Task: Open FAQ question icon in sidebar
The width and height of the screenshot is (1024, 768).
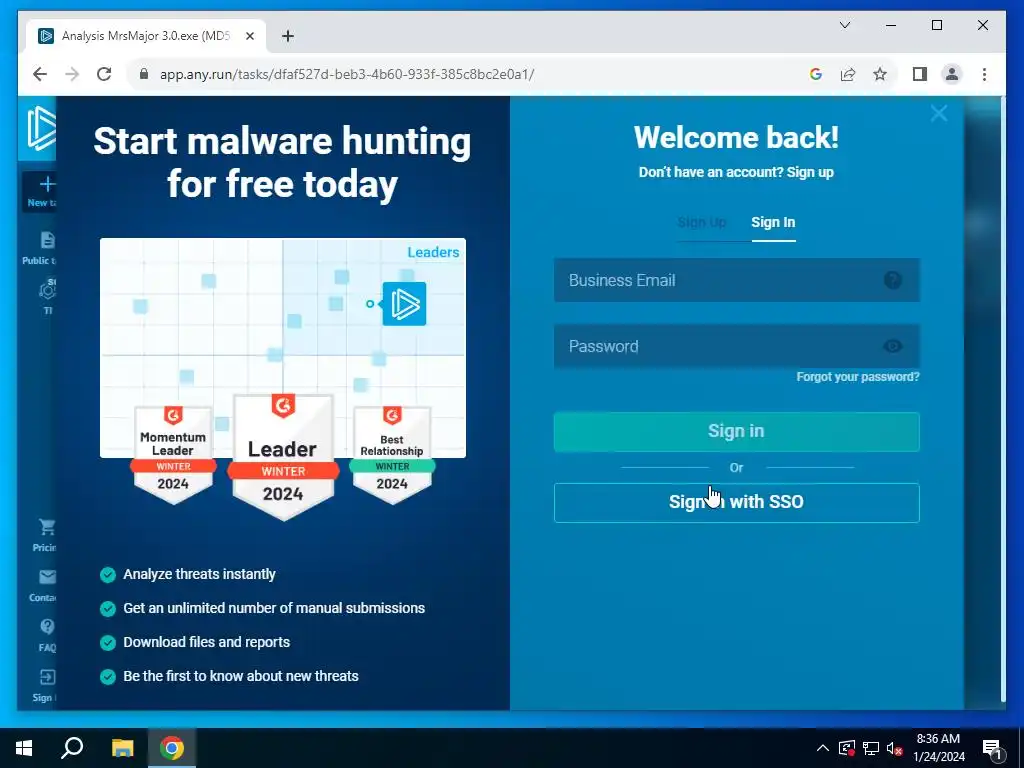Action: pos(47,627)
